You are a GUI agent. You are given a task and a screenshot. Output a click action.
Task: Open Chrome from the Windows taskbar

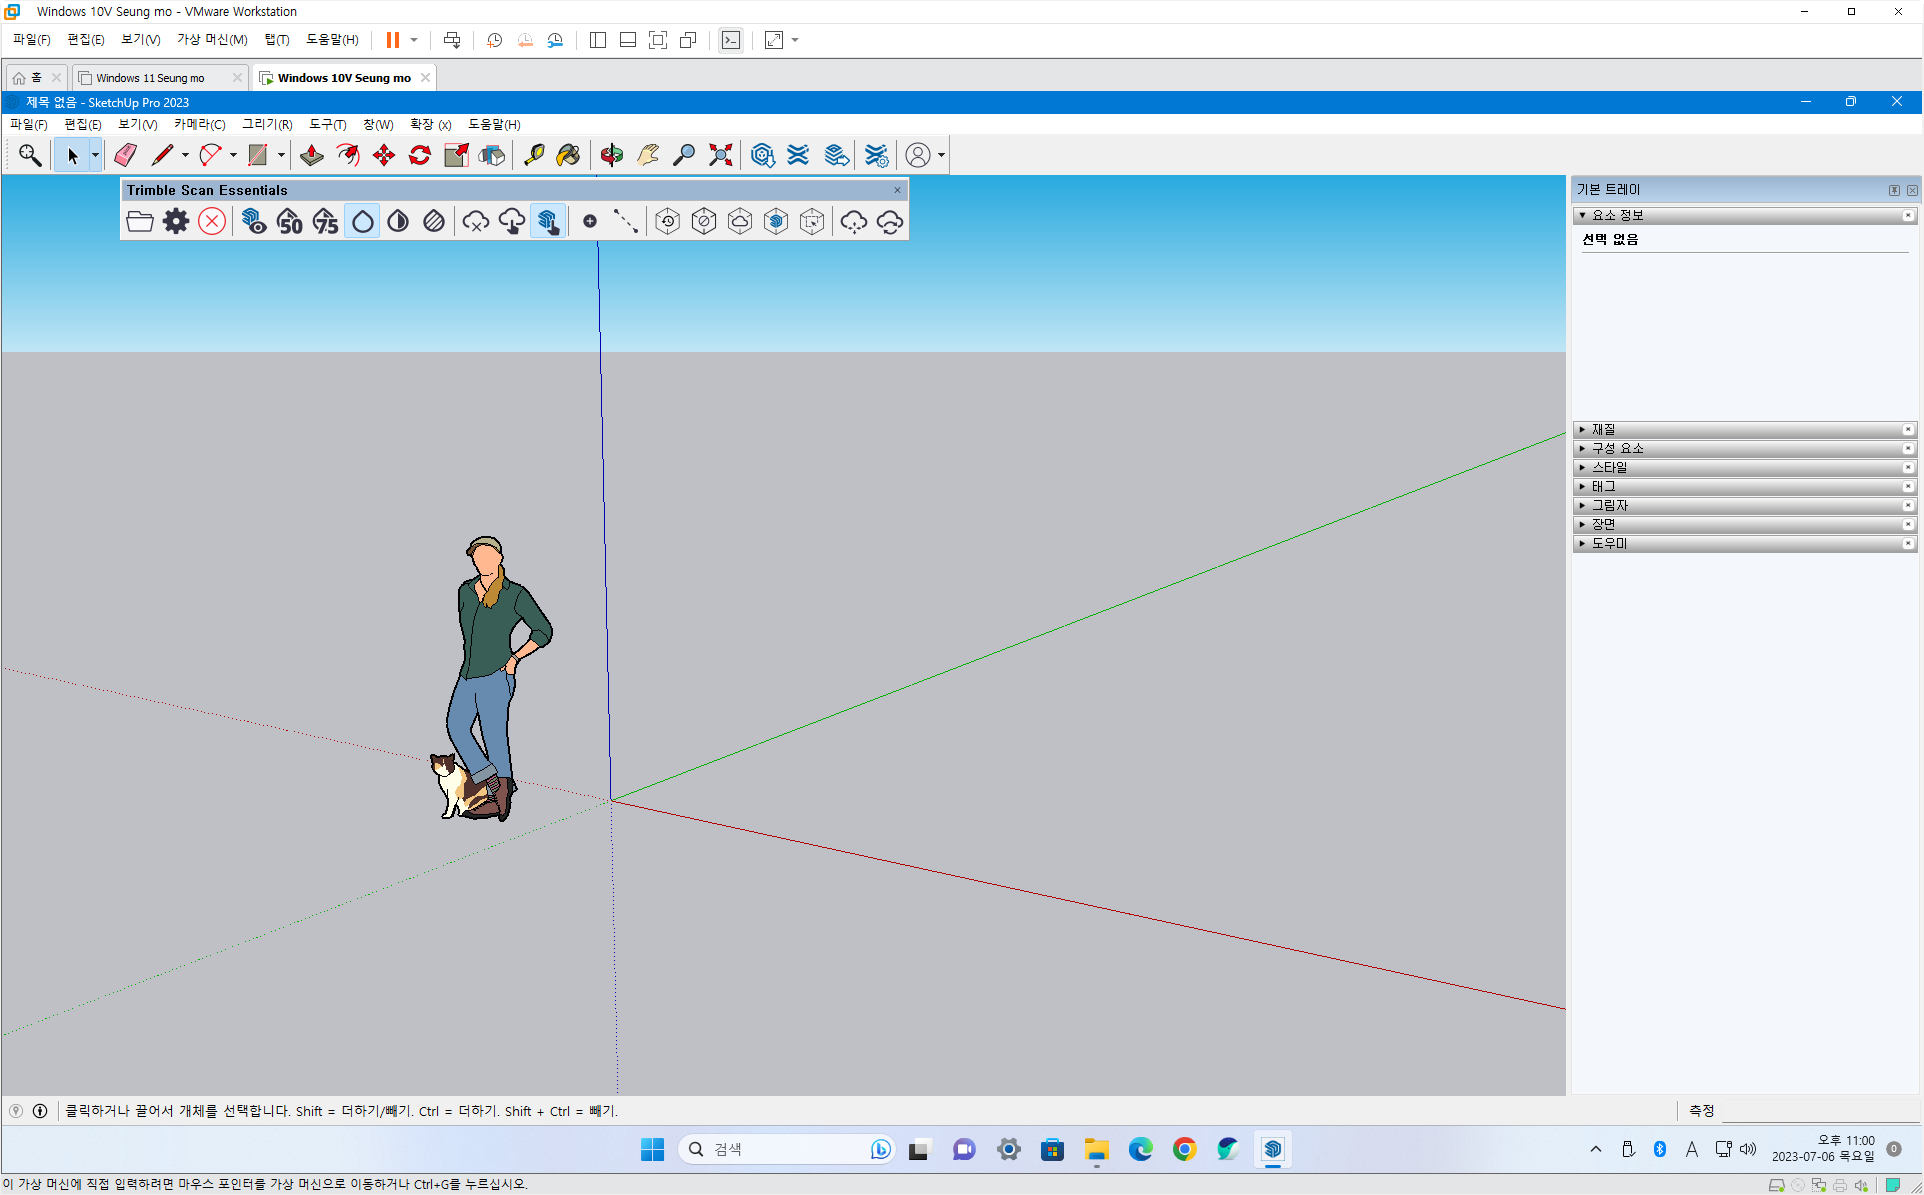[x=1184, y=1149]
